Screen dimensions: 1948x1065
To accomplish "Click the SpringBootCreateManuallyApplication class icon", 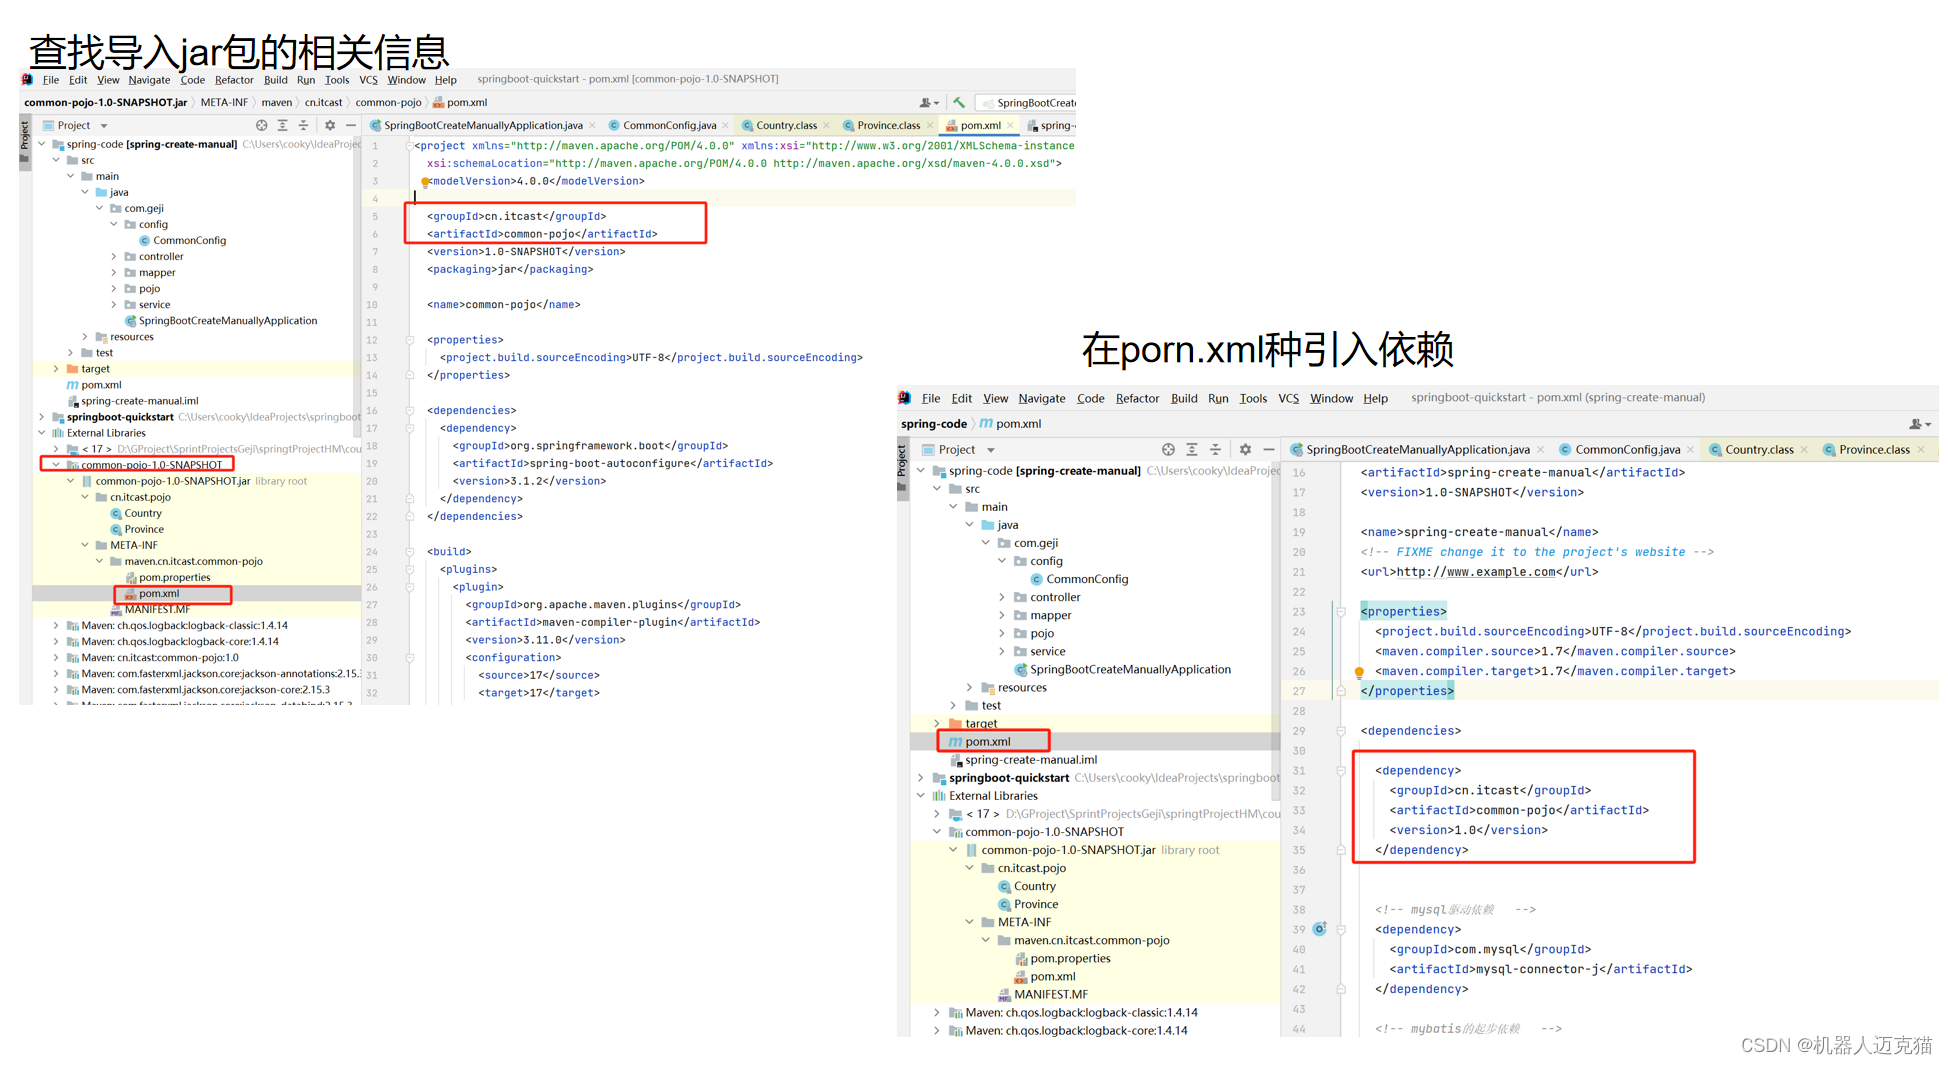I will click(131, 320).
